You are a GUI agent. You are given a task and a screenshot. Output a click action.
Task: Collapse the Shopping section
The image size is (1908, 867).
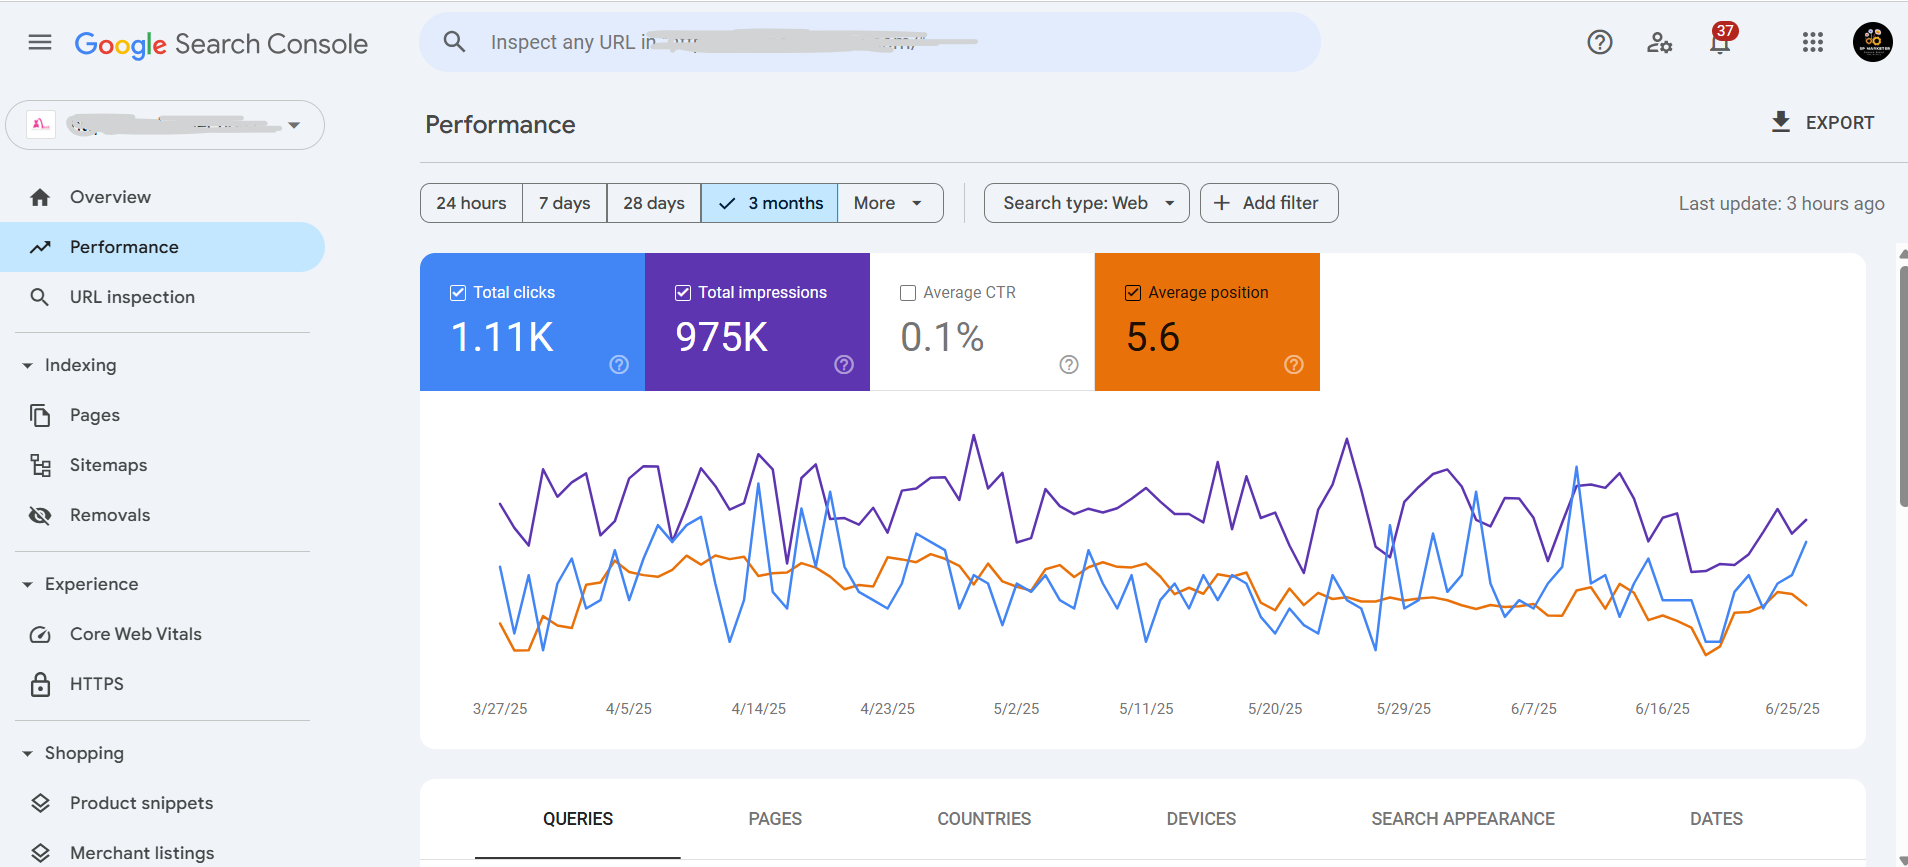28,754
